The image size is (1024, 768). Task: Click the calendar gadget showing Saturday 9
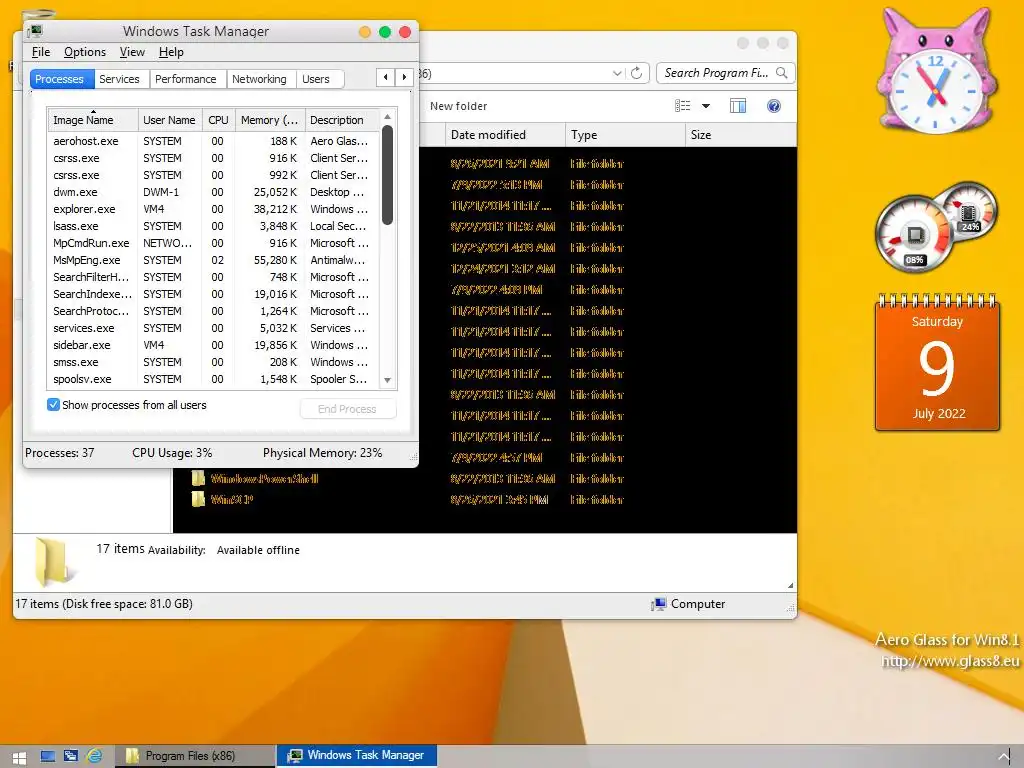click(937, 364)
